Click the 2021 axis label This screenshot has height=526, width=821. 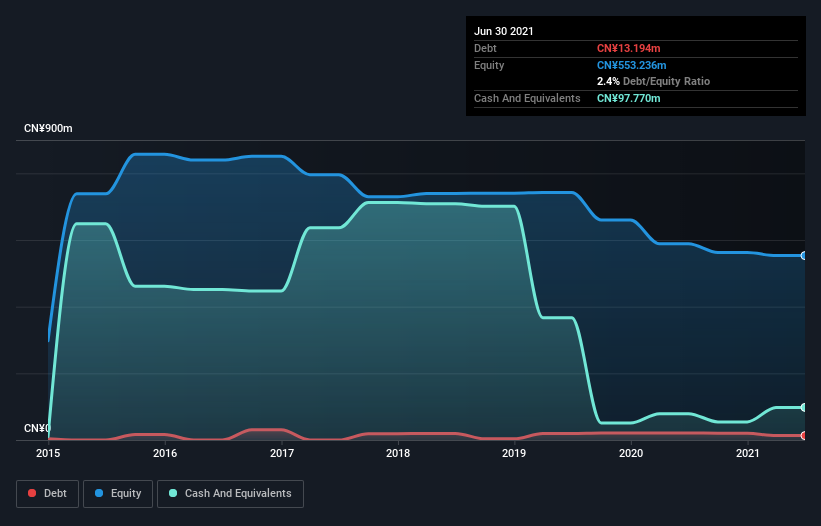click(x=748, y=453)
